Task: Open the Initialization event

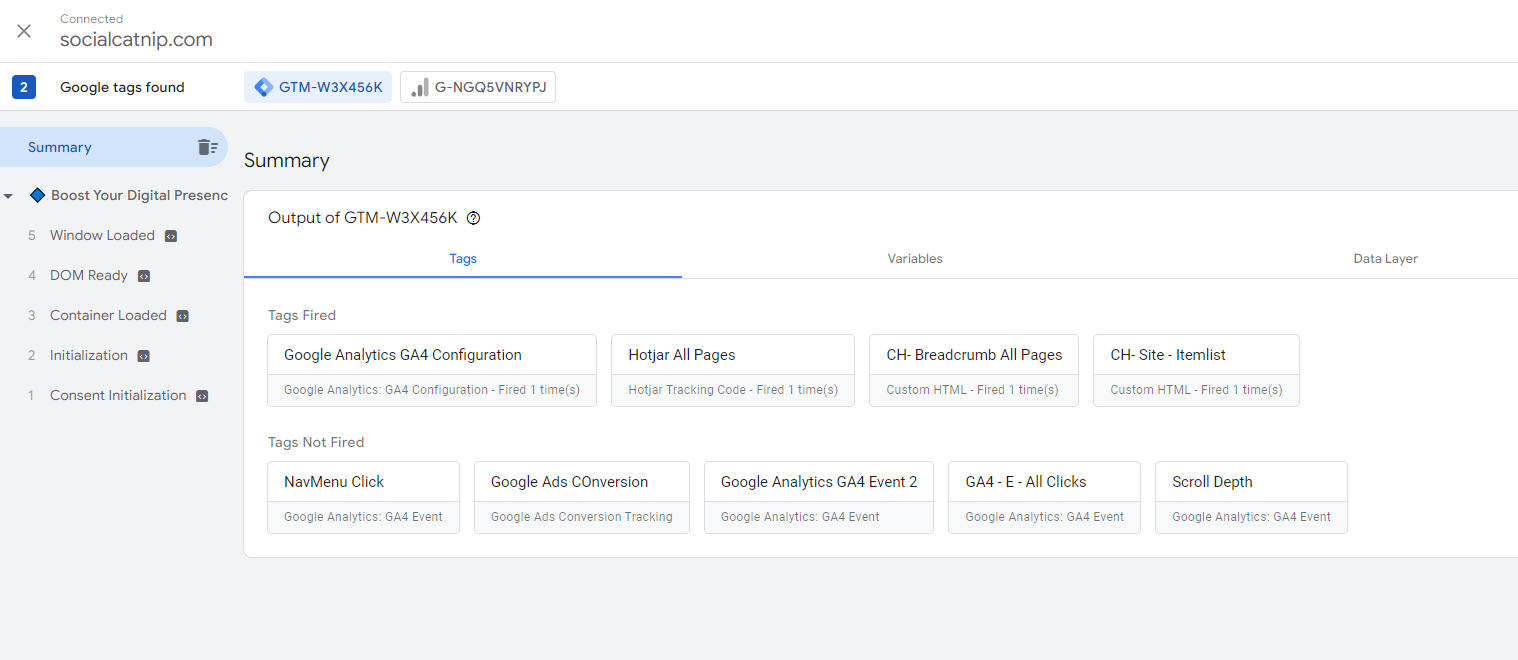Action: (x=89, y=355)
